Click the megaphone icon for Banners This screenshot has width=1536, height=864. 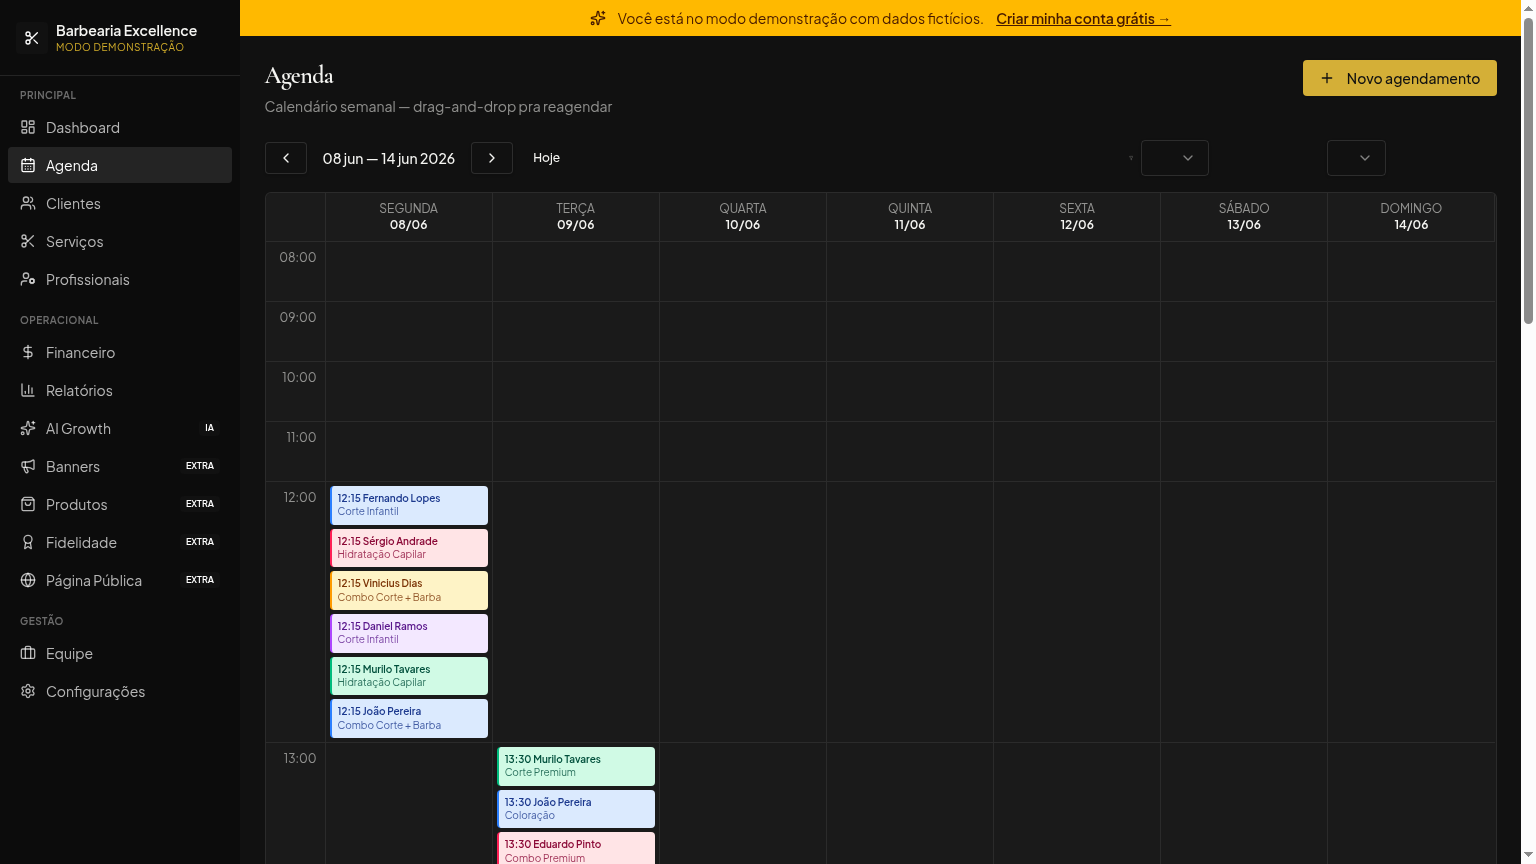pyautogui.click(x=28, y=466)
